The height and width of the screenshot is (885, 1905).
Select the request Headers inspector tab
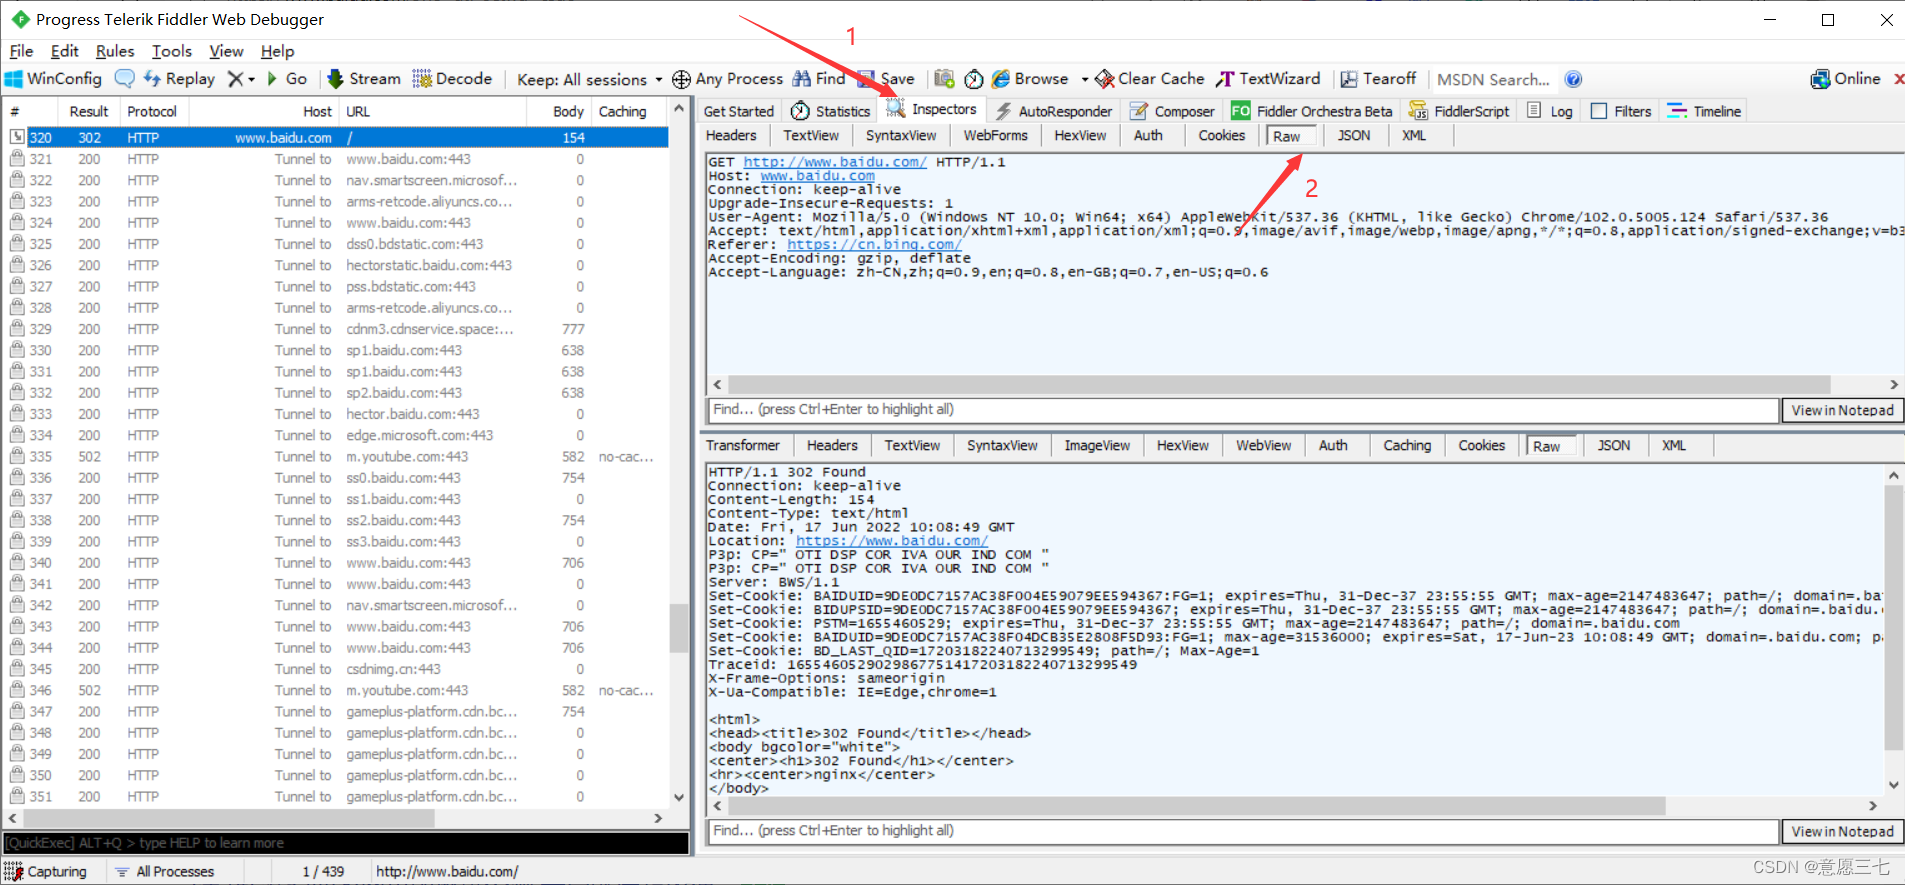(731, 136)
